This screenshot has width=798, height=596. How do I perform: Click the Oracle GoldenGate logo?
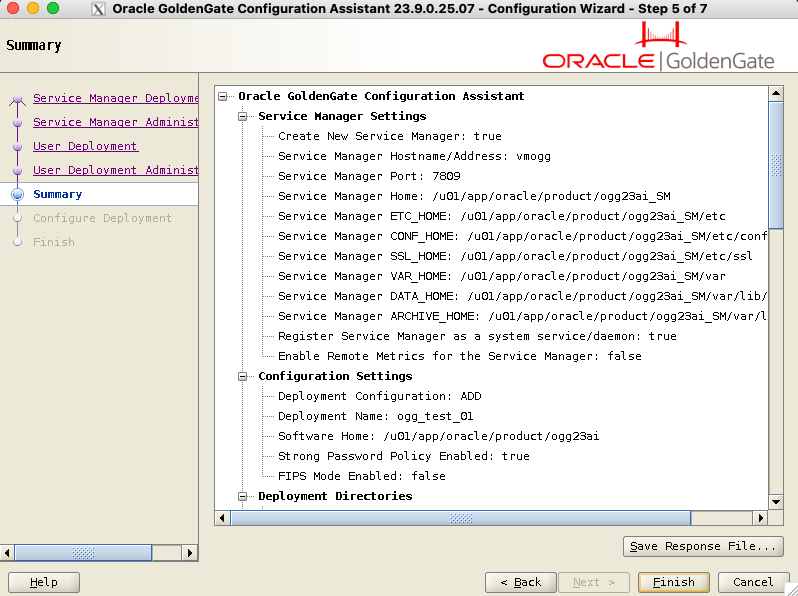click(x=659, y=51)
